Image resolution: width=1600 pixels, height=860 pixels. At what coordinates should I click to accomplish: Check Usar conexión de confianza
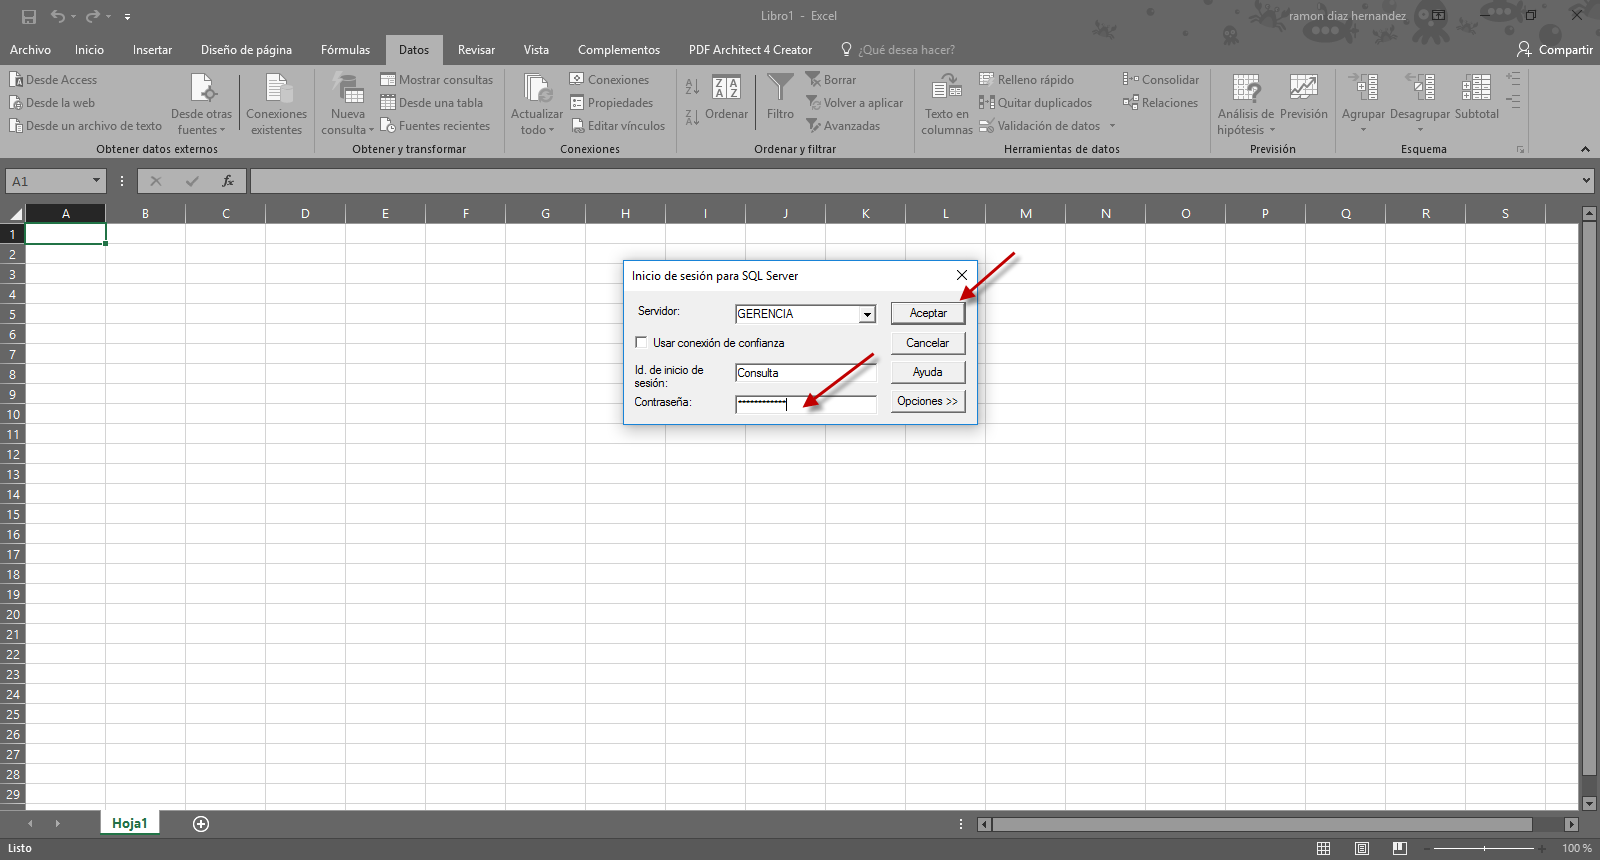pyautogui.click(x=642, y=342)
